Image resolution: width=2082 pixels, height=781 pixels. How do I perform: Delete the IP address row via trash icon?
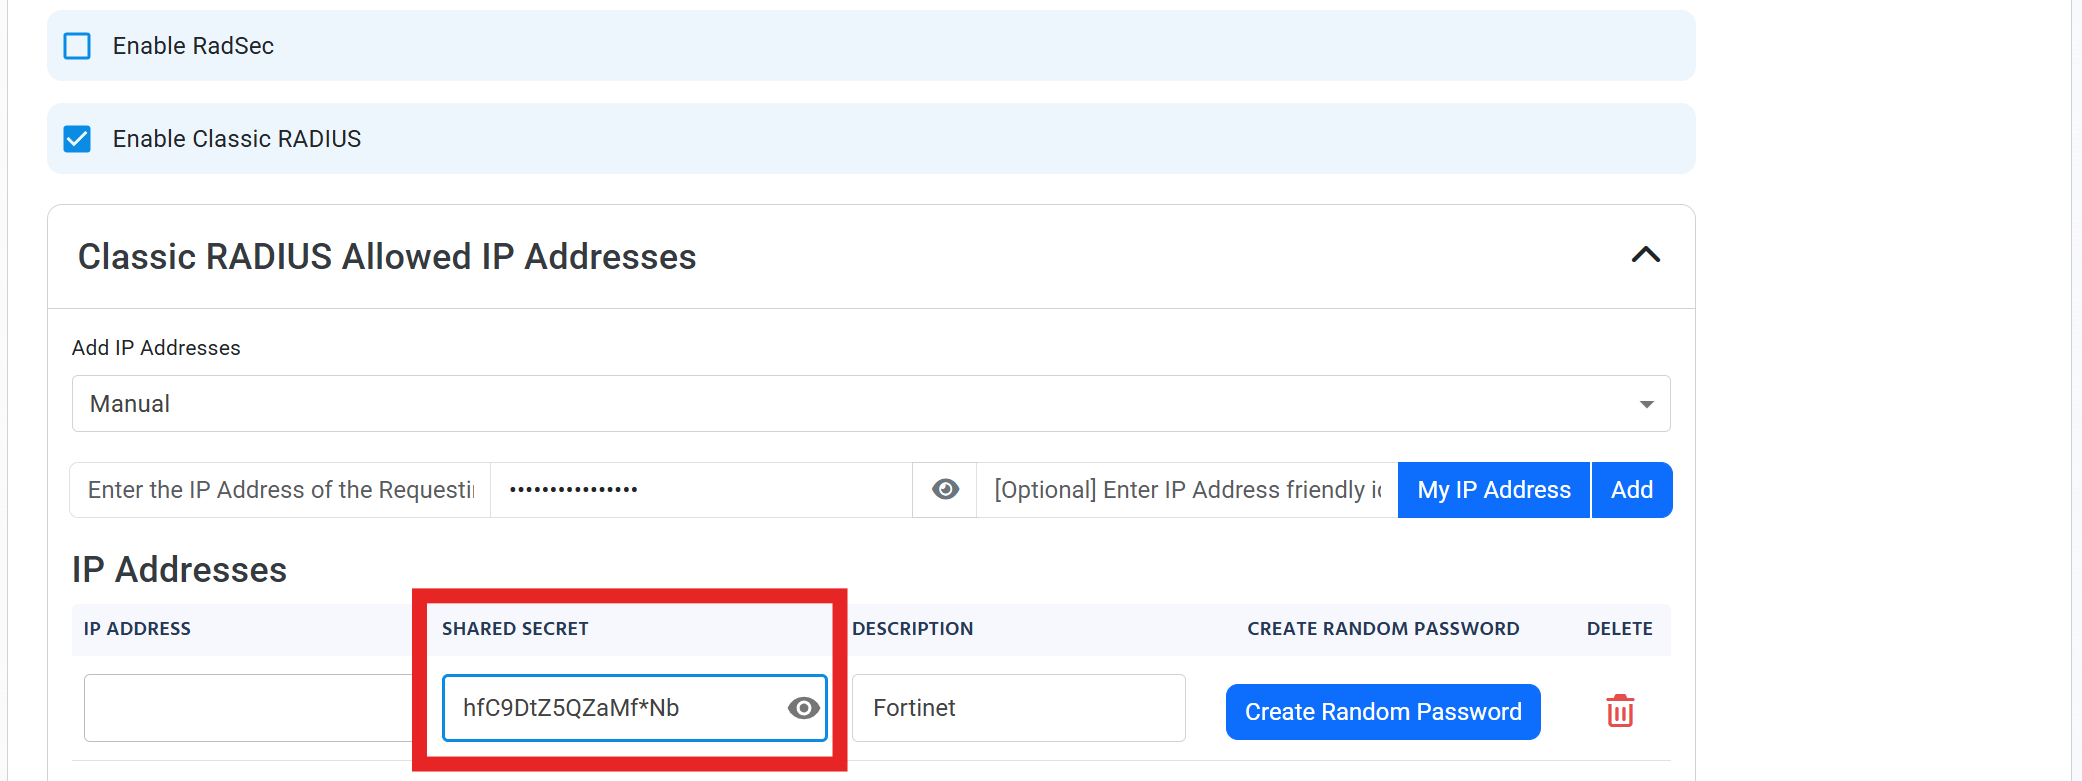tap(1619, 710)
